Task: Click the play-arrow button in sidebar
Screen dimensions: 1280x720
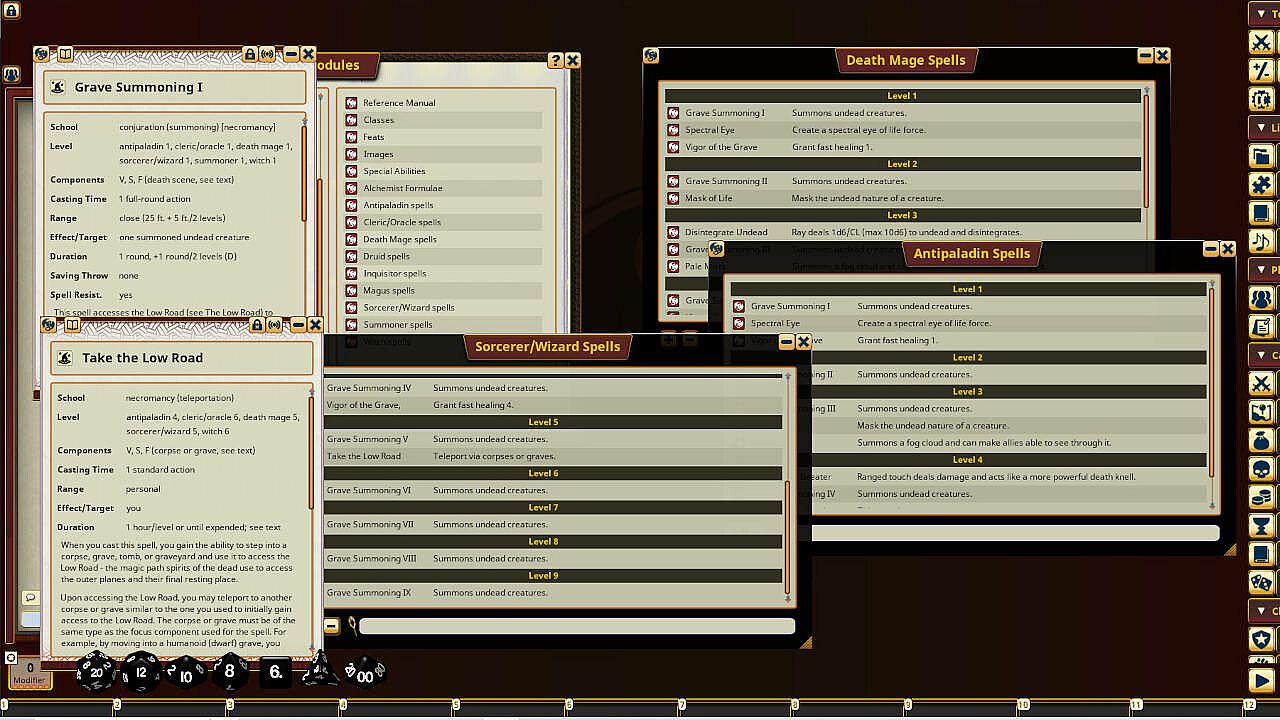Action: click(1261, 681)
